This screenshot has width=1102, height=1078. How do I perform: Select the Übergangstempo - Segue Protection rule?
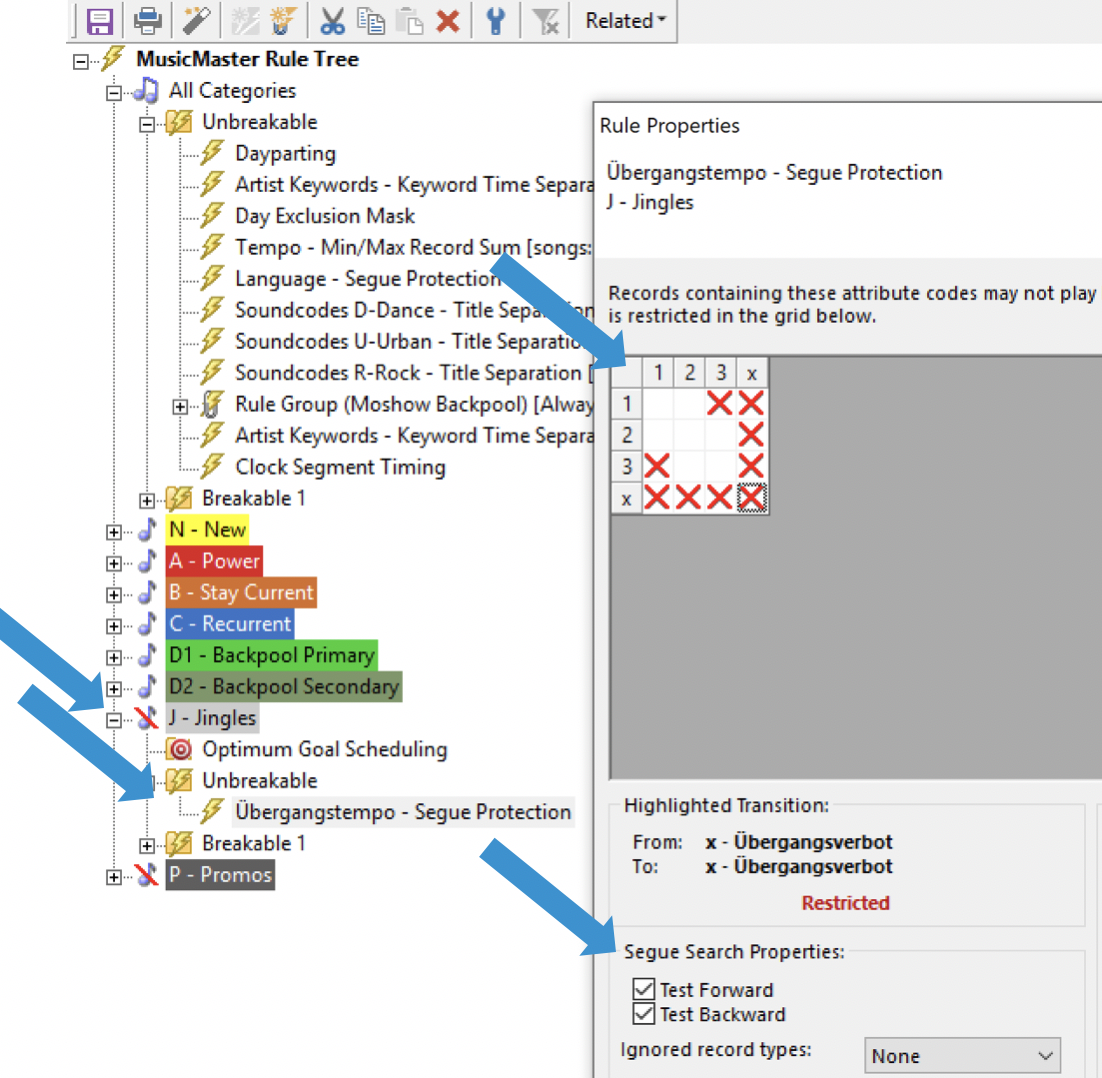(403, 812)
